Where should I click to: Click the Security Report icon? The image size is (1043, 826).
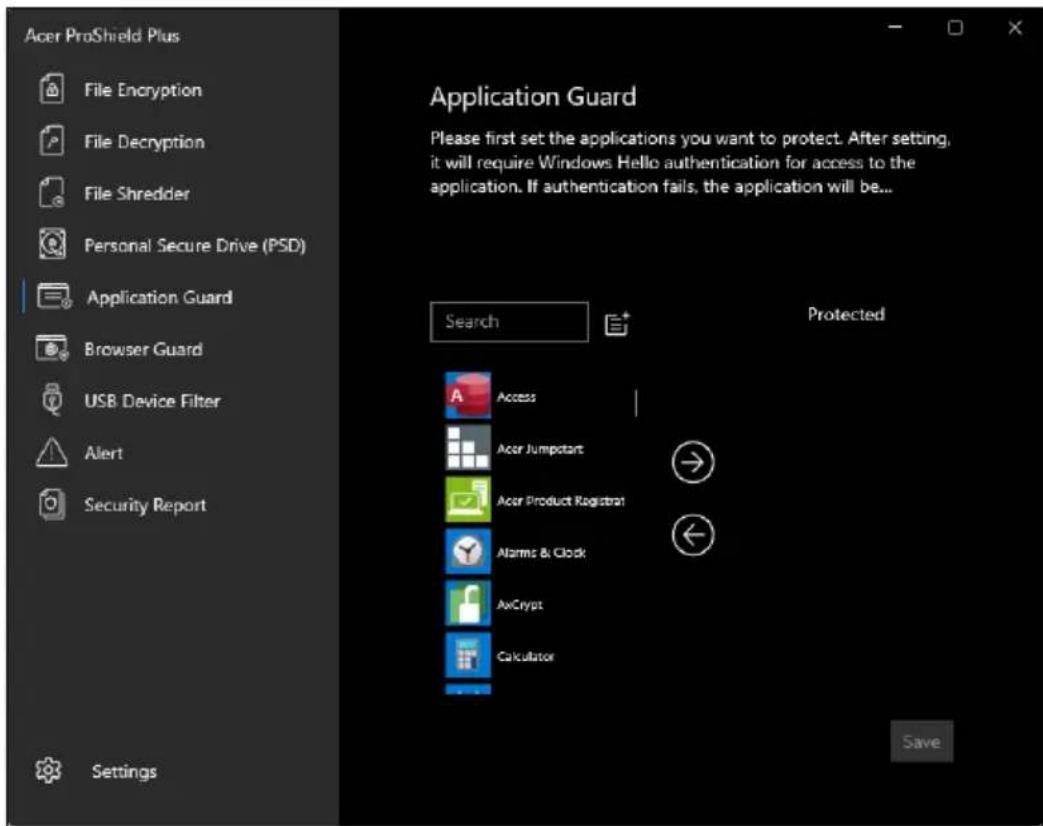(52, 504)
